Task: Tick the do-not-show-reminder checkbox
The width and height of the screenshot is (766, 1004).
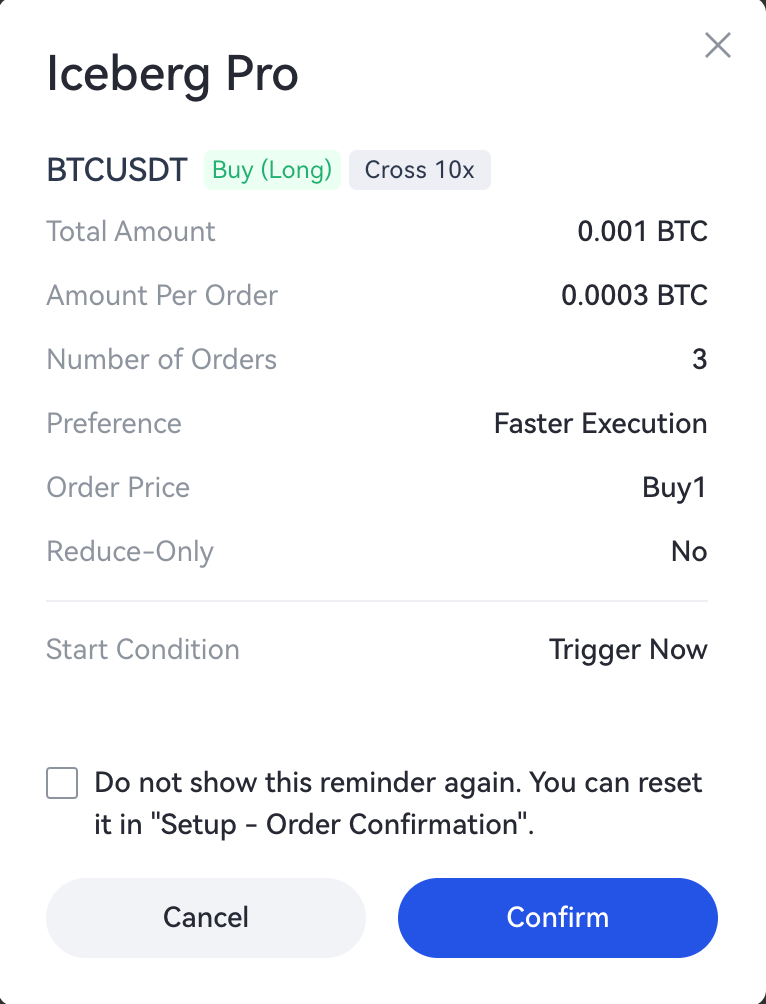Action: coord(62,783)
